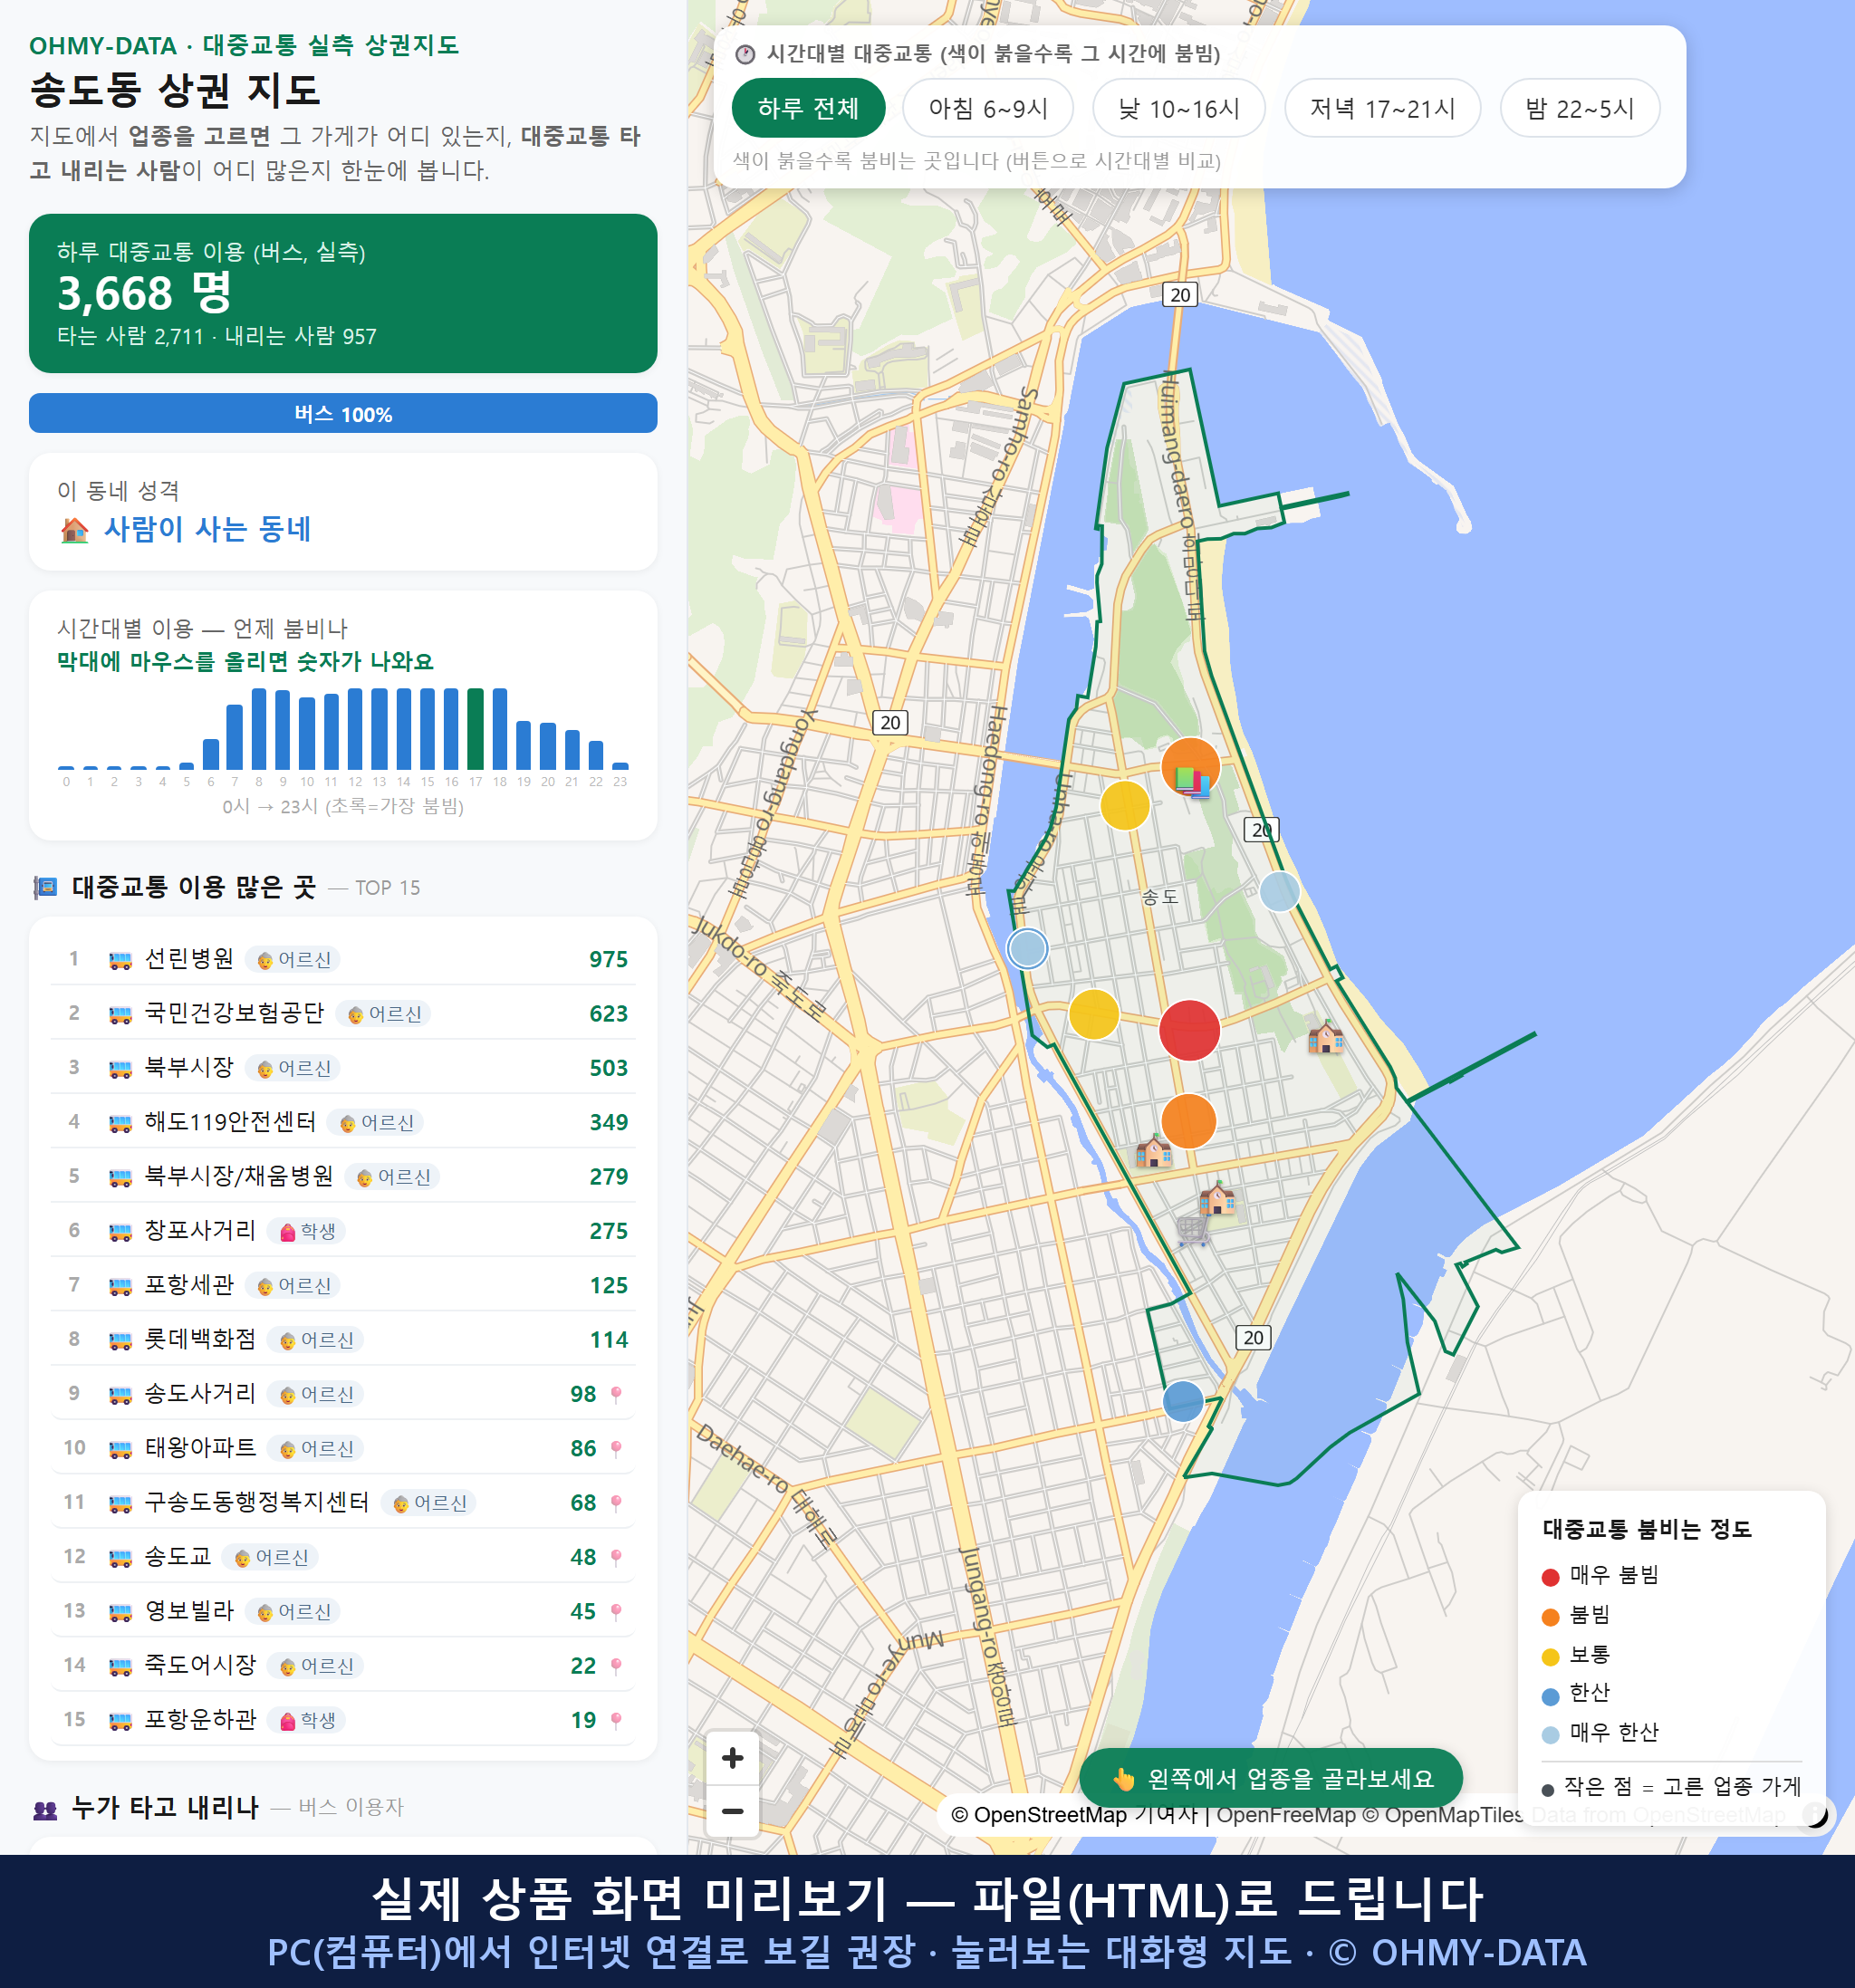Open the OpenFreeMap attribution link
Screen dimensions: 1855x1988
1285,1815
